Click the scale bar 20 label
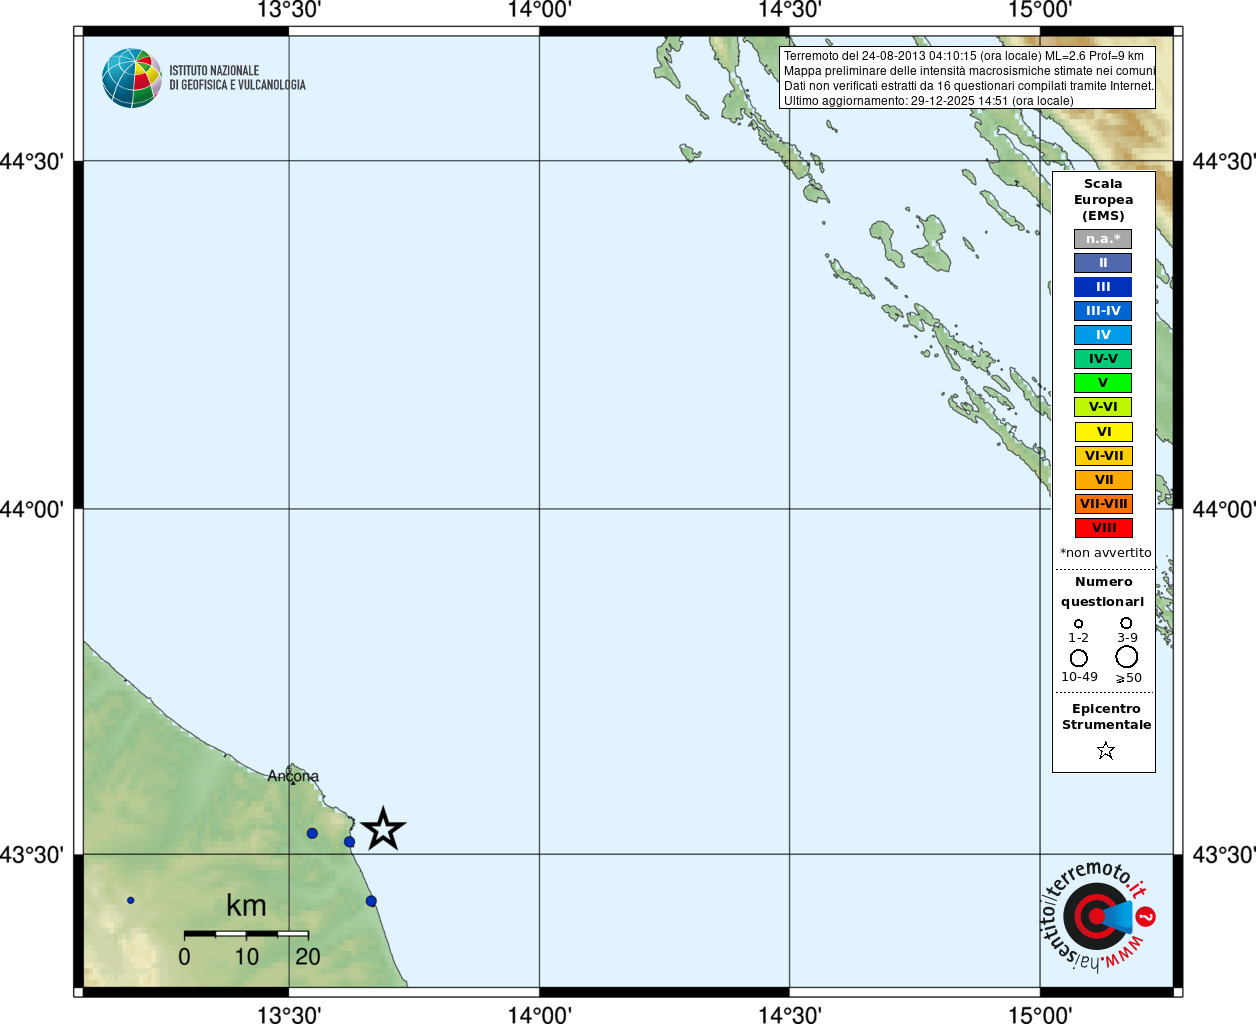Viewport: 1256px width, 1024px height. (x=308, y=957)
